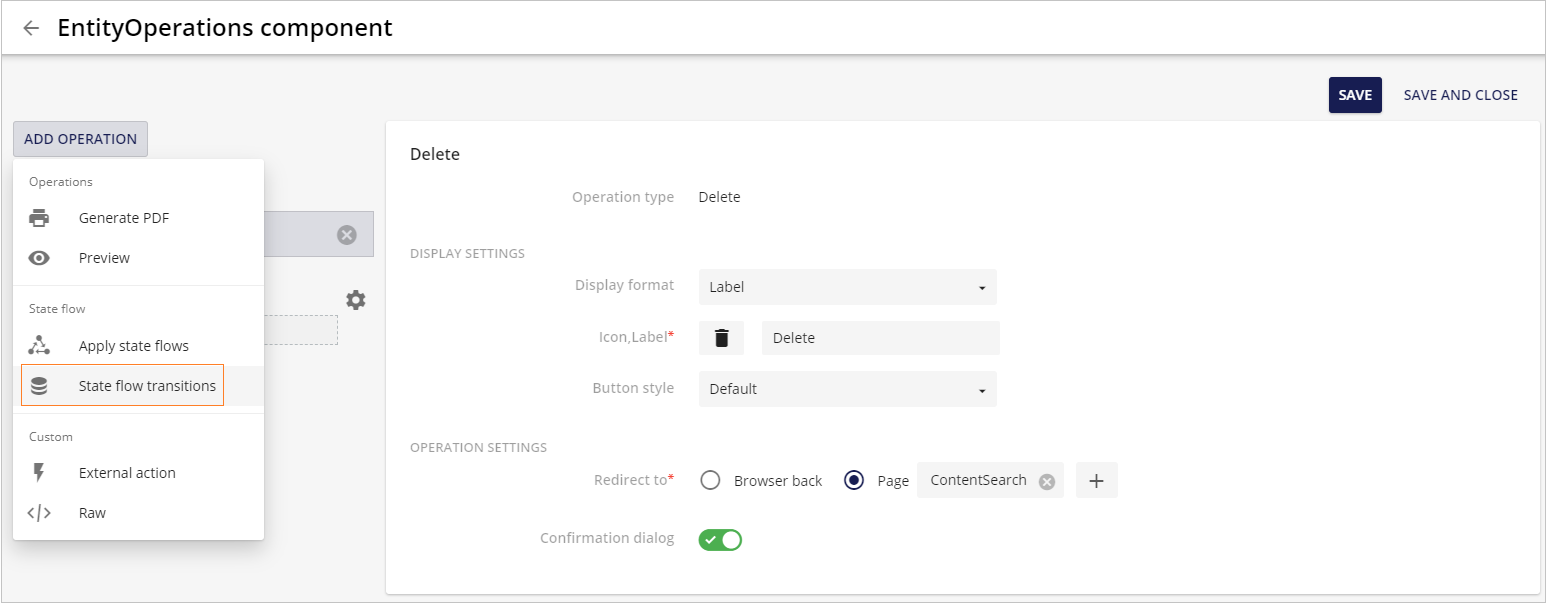Click the trash icon next to Delete label
This screenshot has width=1546, height=603.
tap(721, 337)
